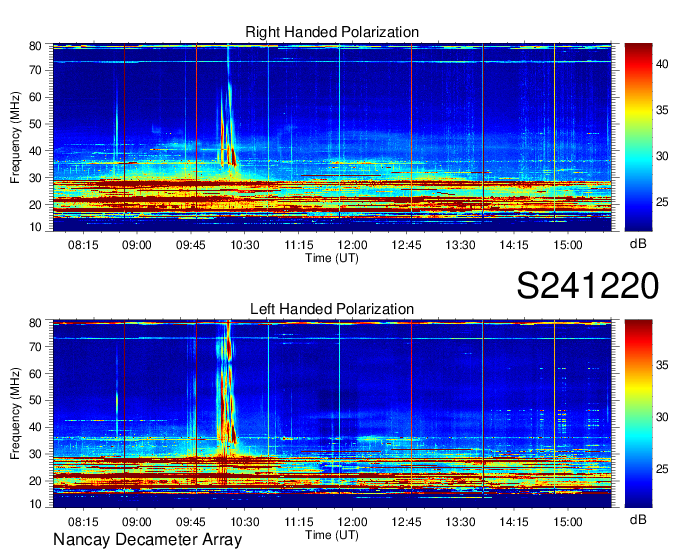The height and width of the screenshot is (552, 680).
Task: Click the 80 MHz tick of Left Handed plot
Action: [x=36, y=323]
